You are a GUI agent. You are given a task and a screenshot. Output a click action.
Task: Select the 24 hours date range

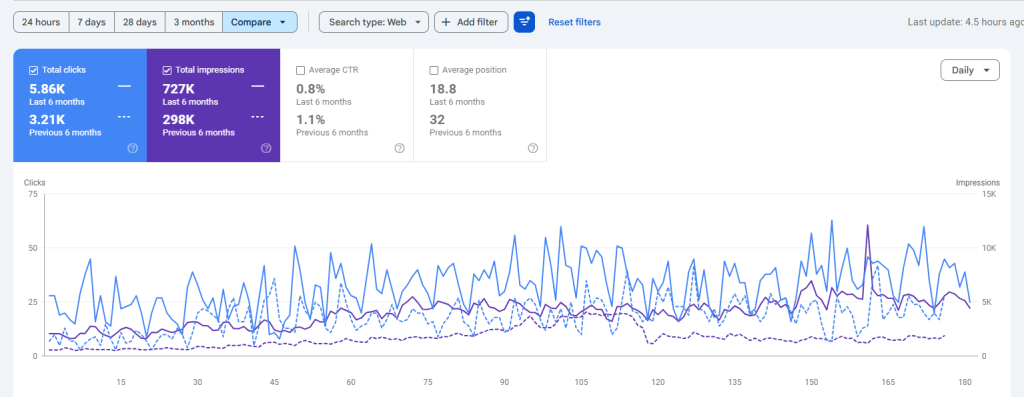click(41, 22)
